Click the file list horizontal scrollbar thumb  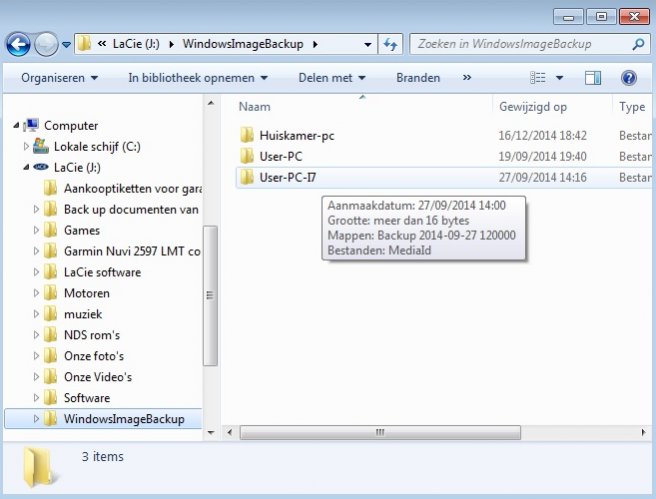(x=380, y=432)
